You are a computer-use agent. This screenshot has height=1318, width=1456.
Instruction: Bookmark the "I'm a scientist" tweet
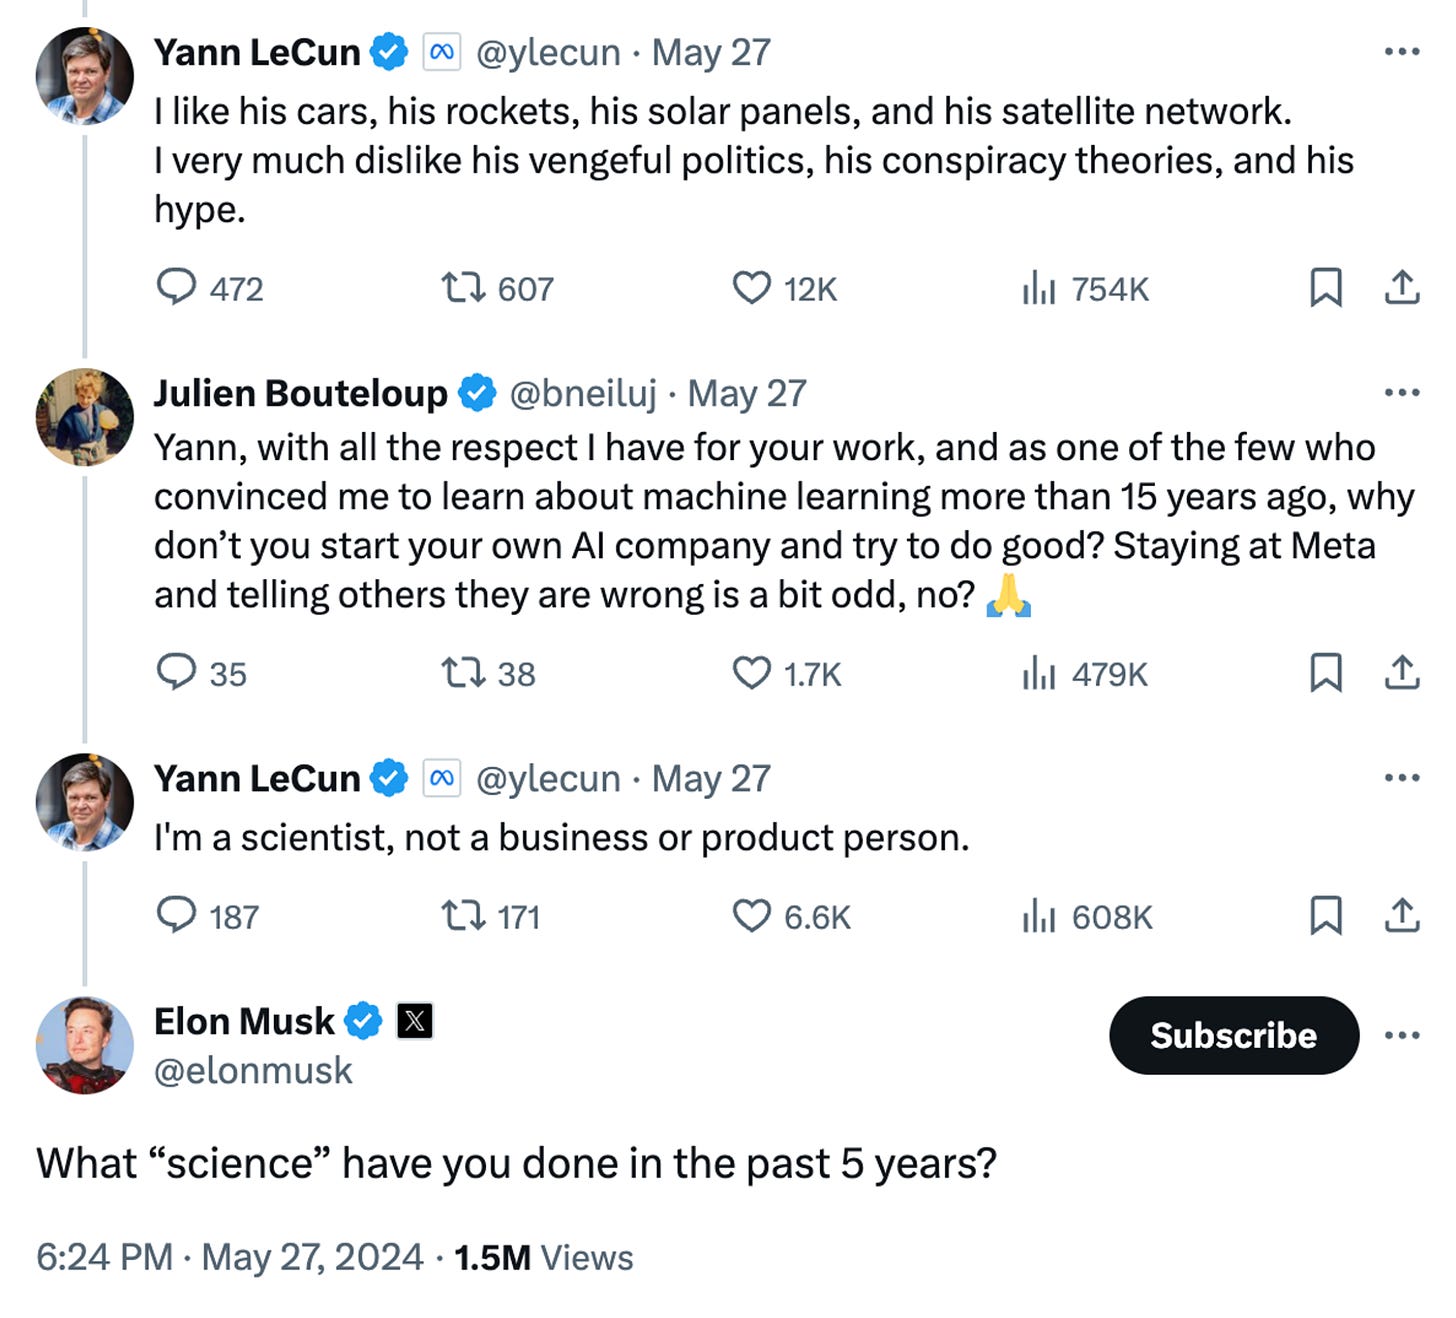(1325, 915)
